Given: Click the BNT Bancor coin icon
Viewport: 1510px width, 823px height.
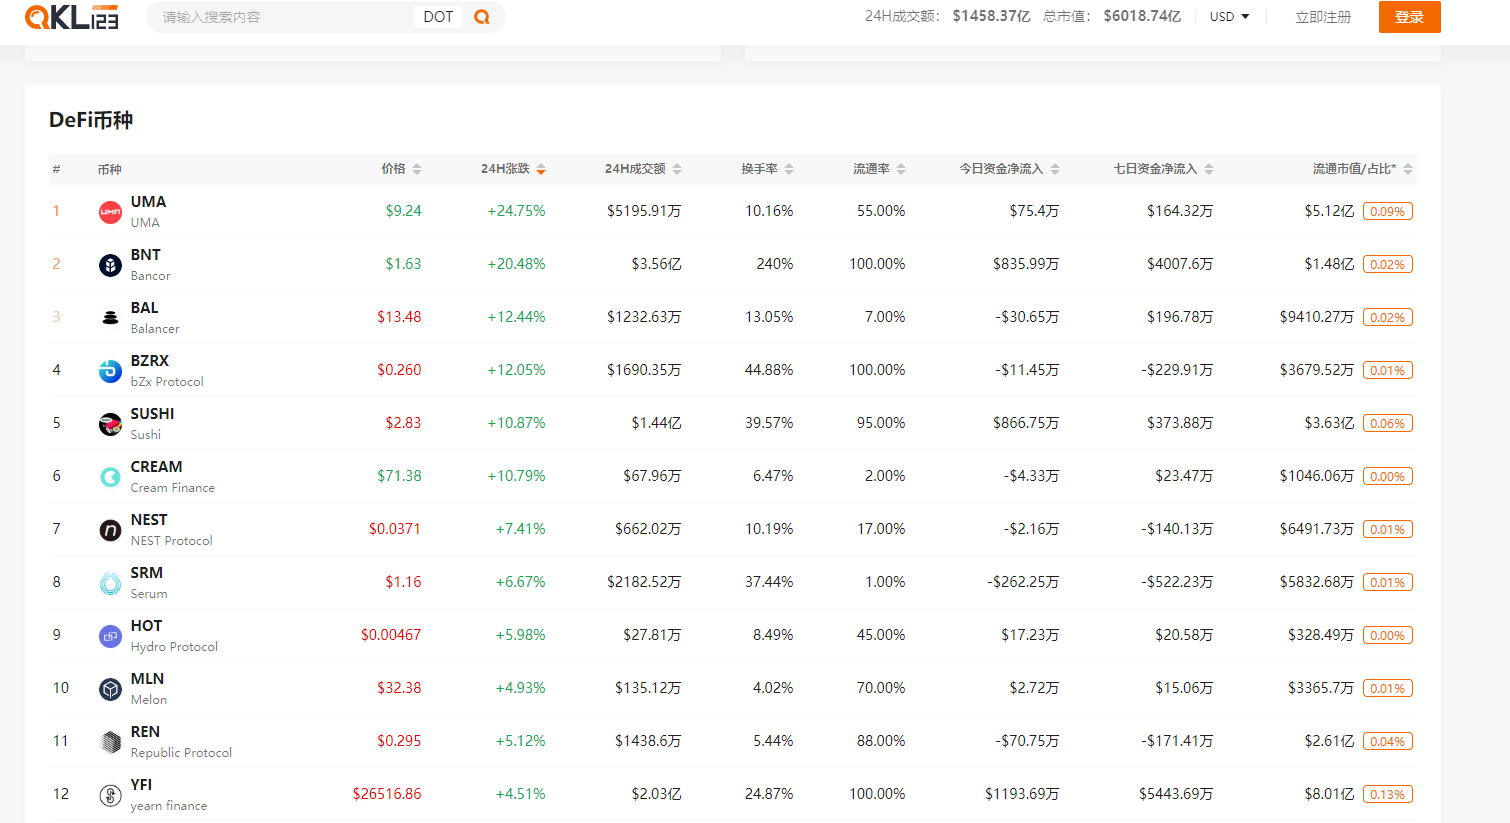Looking at the screenshot, I should point(110,264).
